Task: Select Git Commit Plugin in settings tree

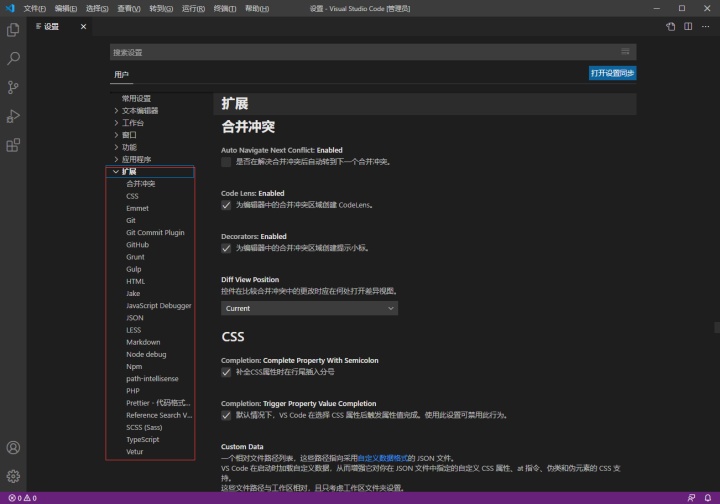Action: click(x=155, y=232)
